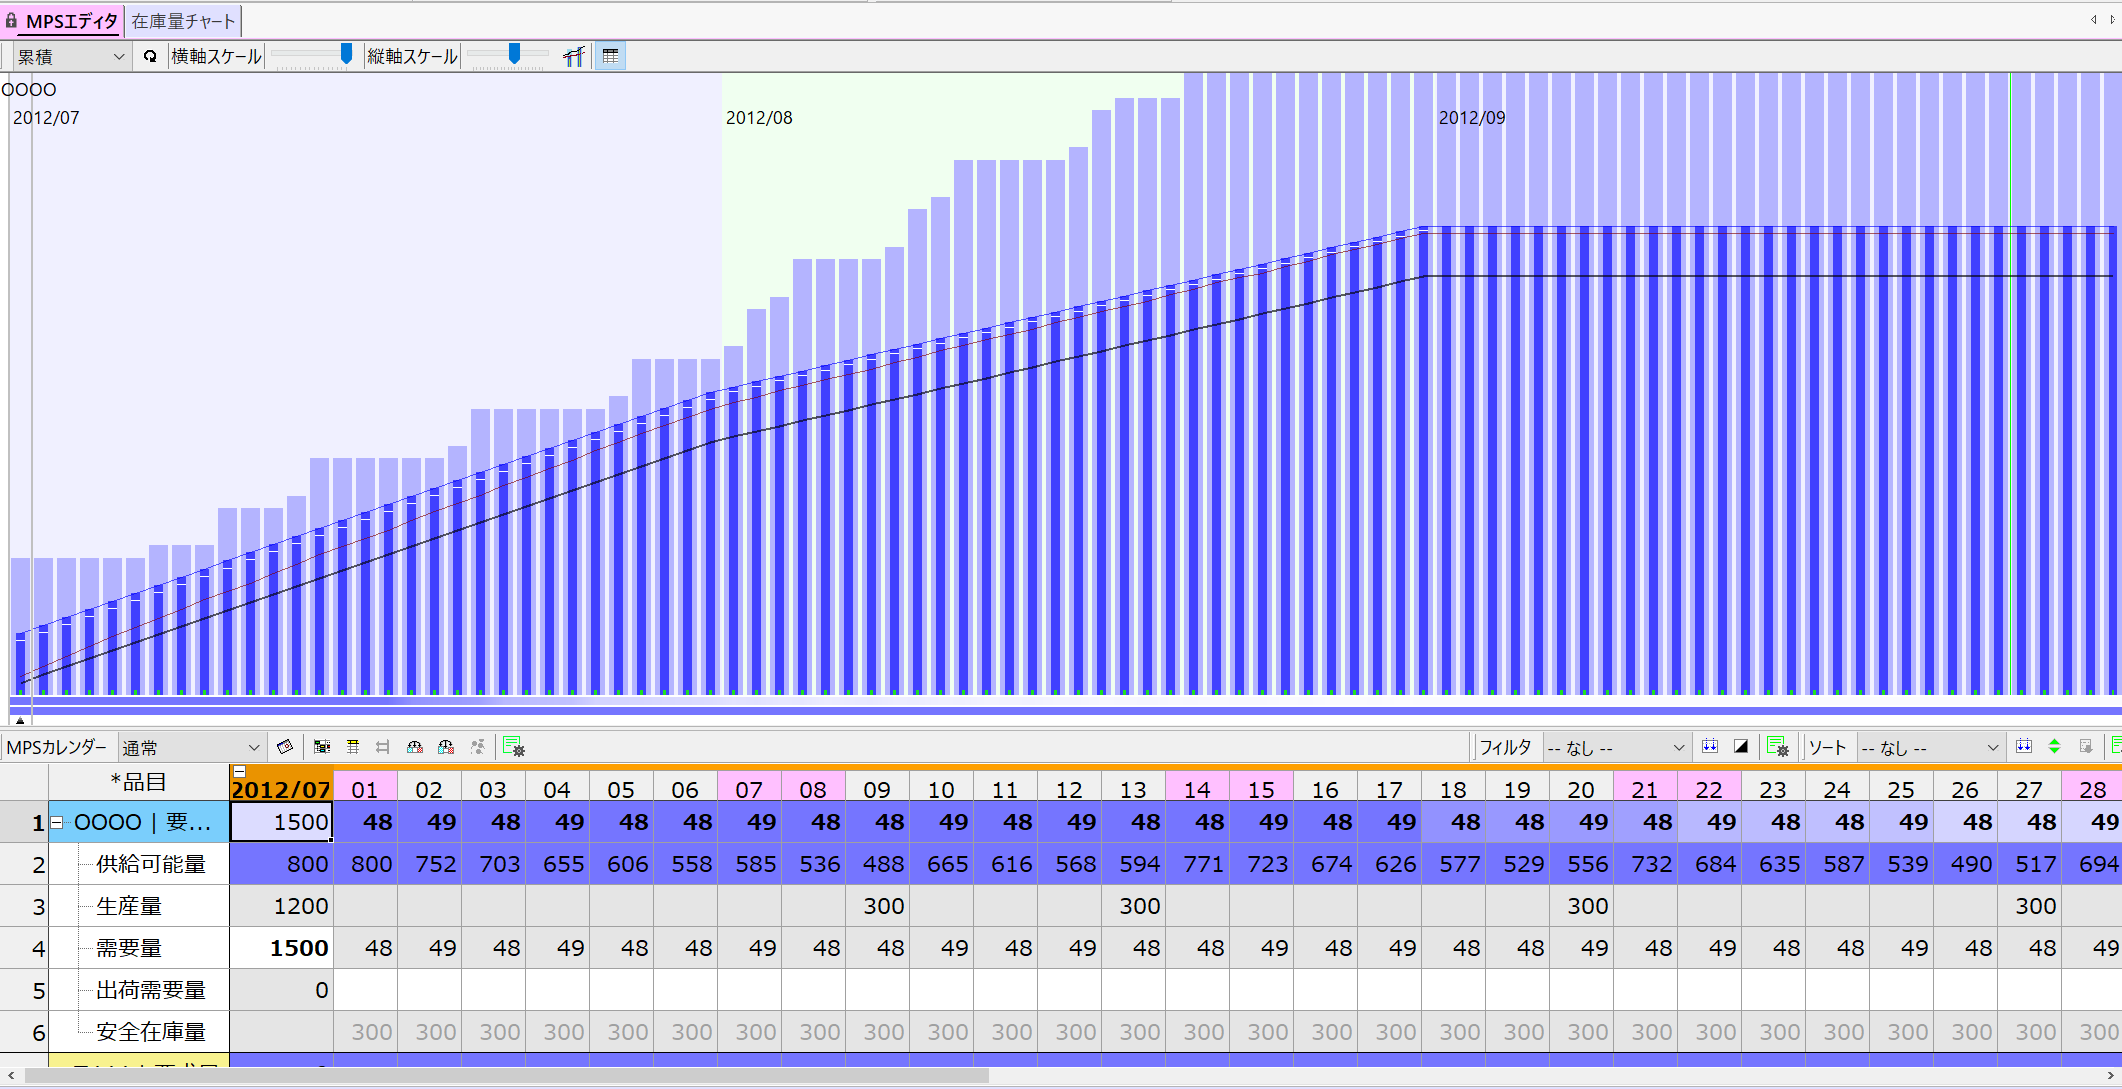Select the 出荷需要量 row label

(x=151, y=990)
